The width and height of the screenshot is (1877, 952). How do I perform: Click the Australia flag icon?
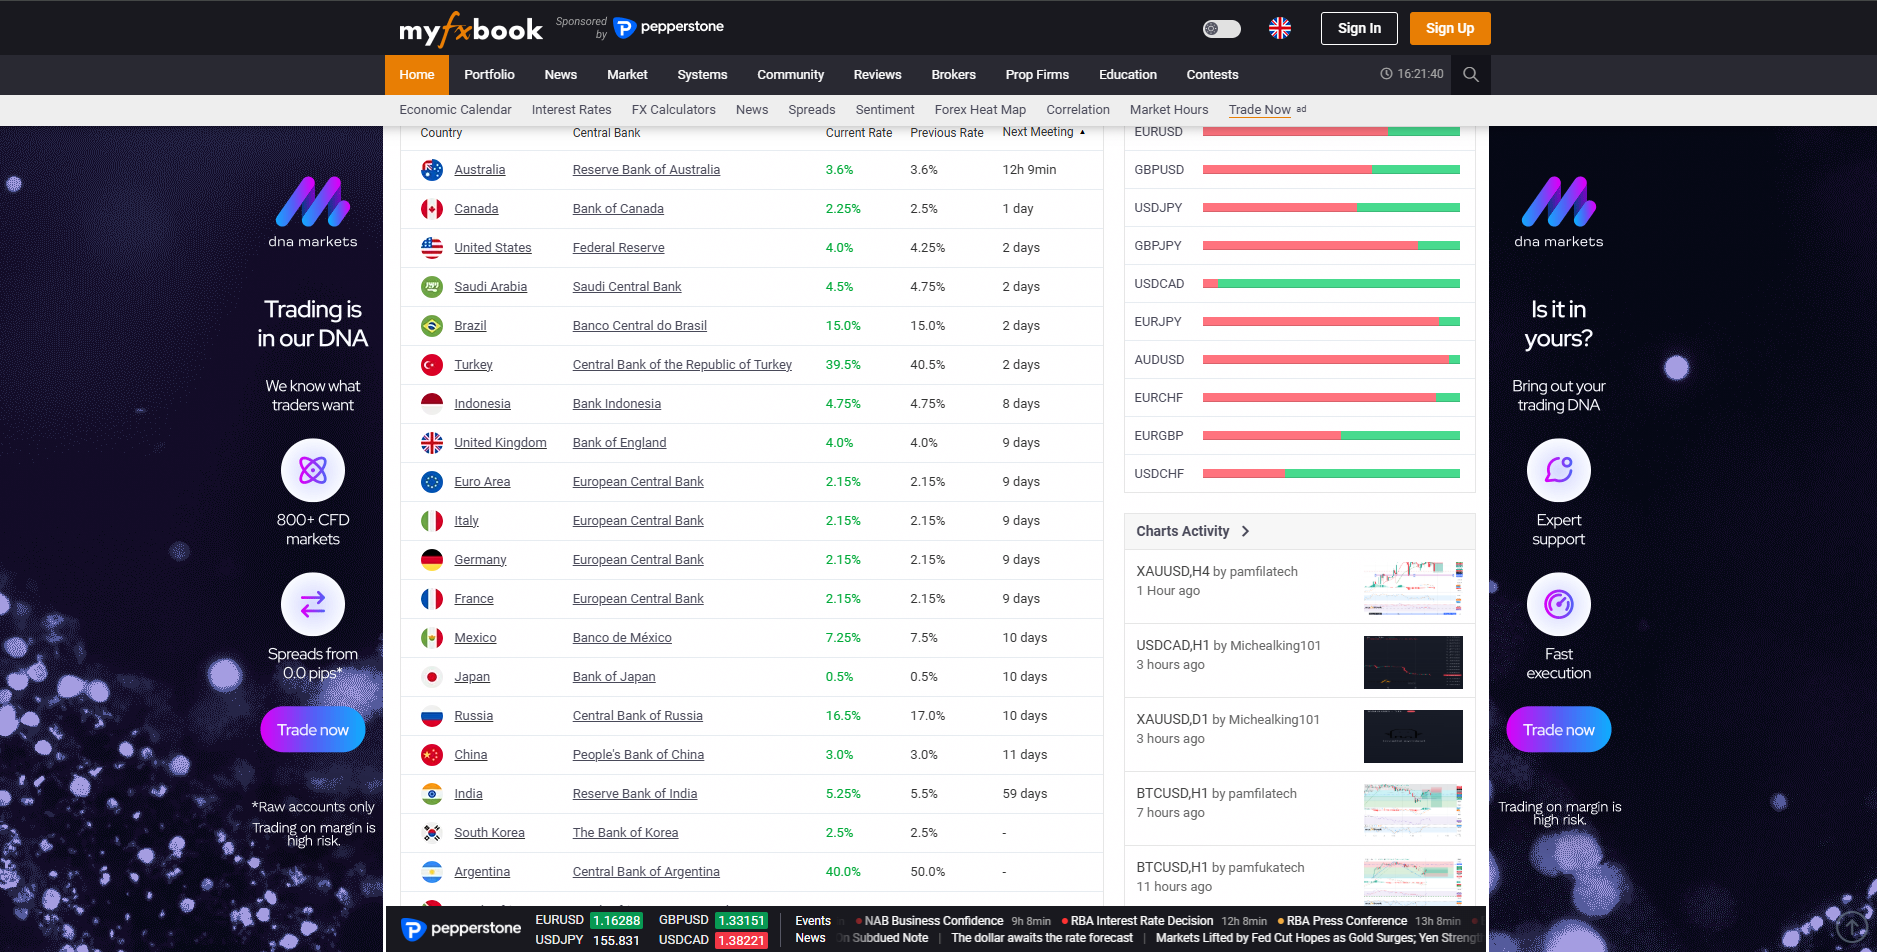(432, 170)
